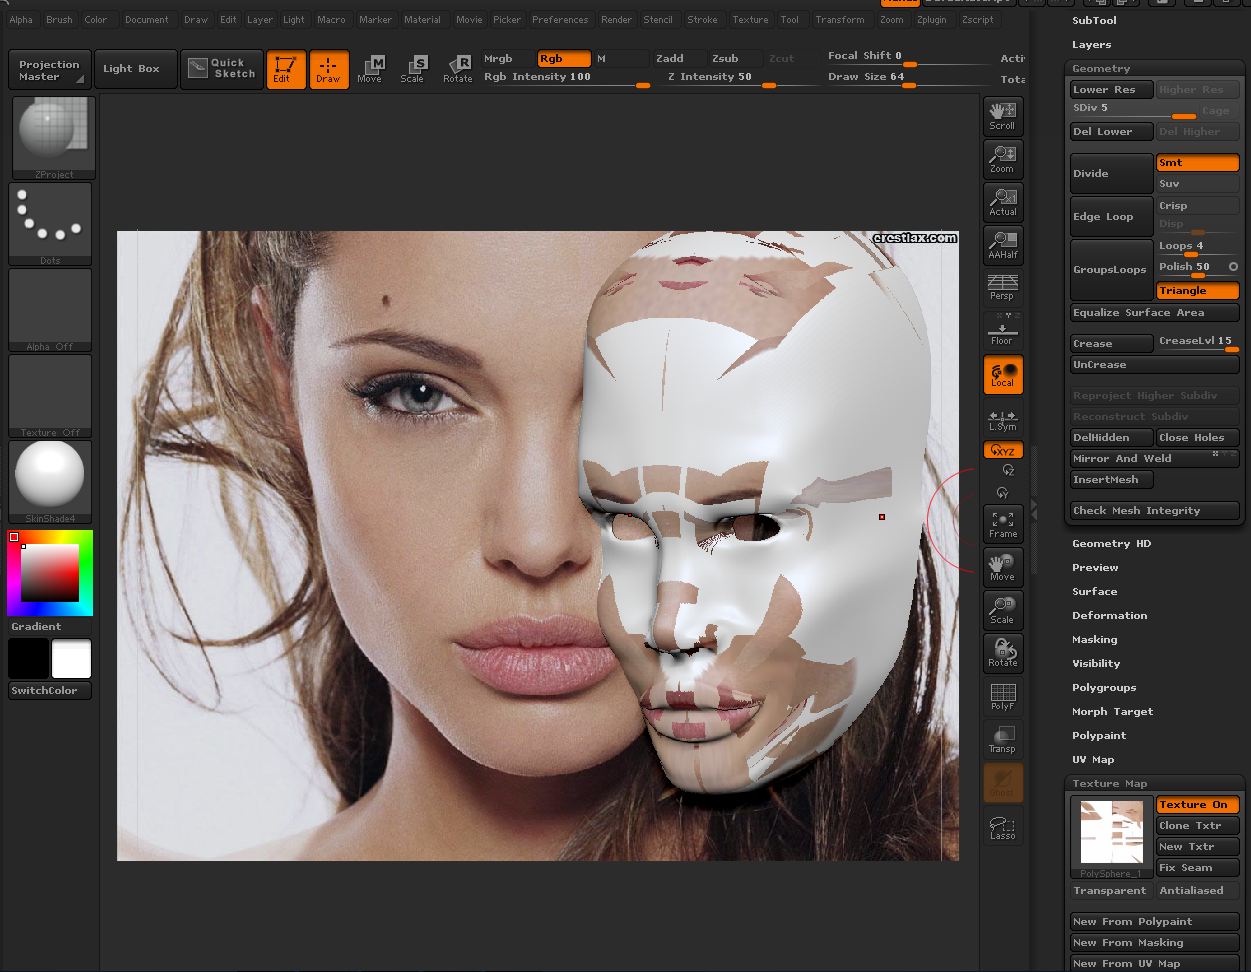The height and width of the screenshot is (972, 1251).
Task: Expand the Deformation section
Action: click(x=1109, y=616)
